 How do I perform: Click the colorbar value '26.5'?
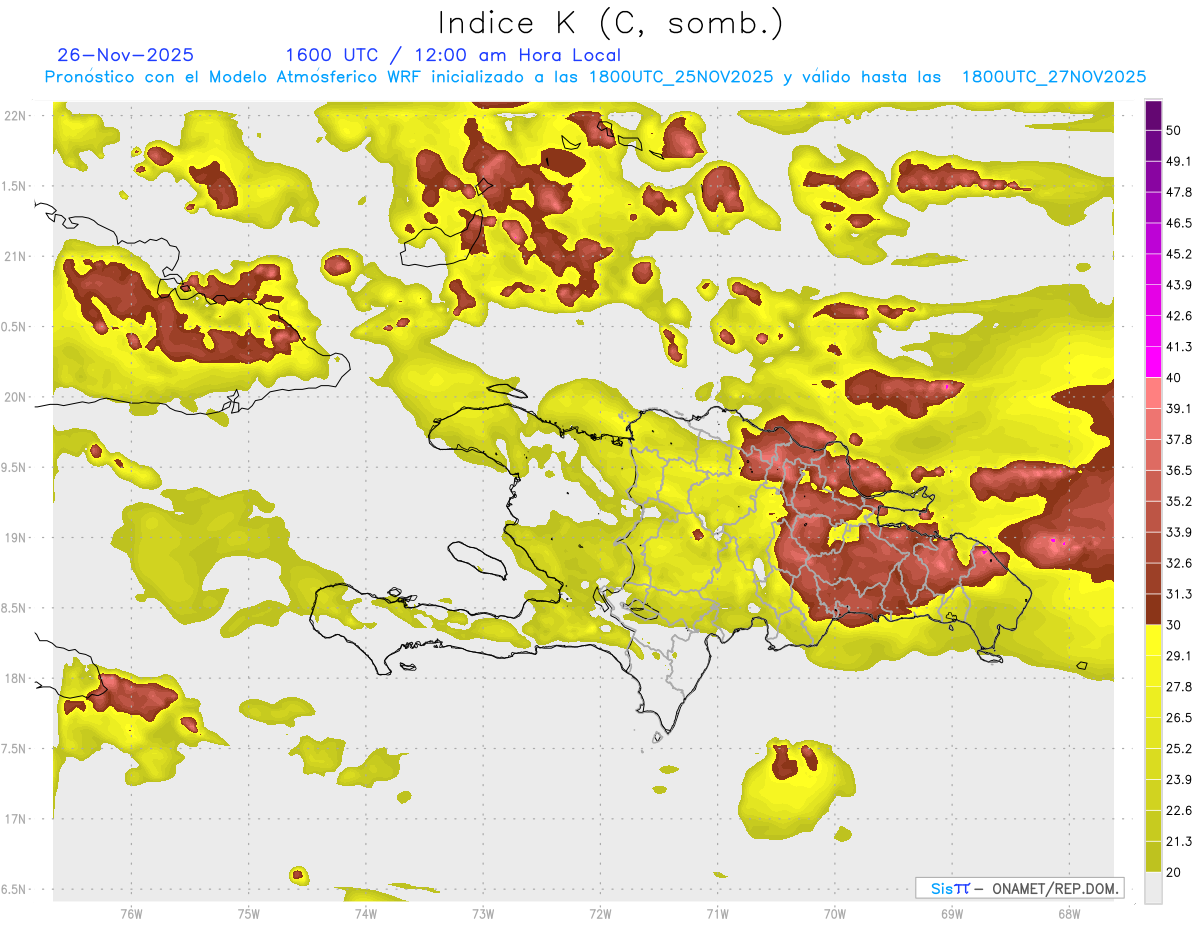point(1178,718)
